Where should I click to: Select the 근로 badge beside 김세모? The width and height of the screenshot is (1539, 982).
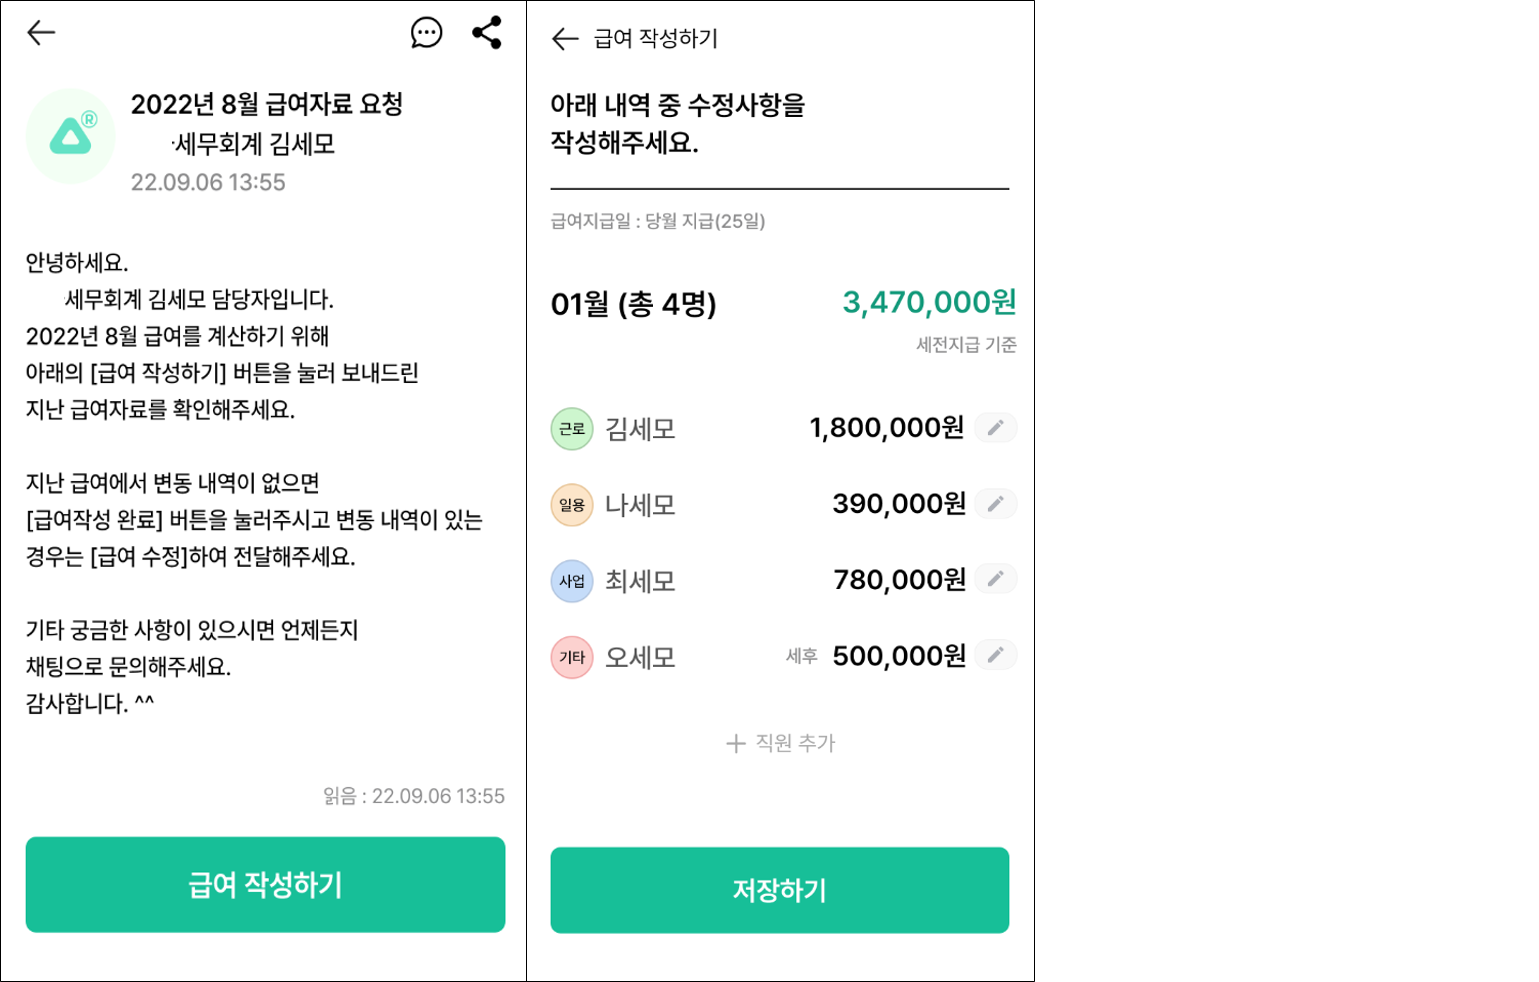pos(572,429)
